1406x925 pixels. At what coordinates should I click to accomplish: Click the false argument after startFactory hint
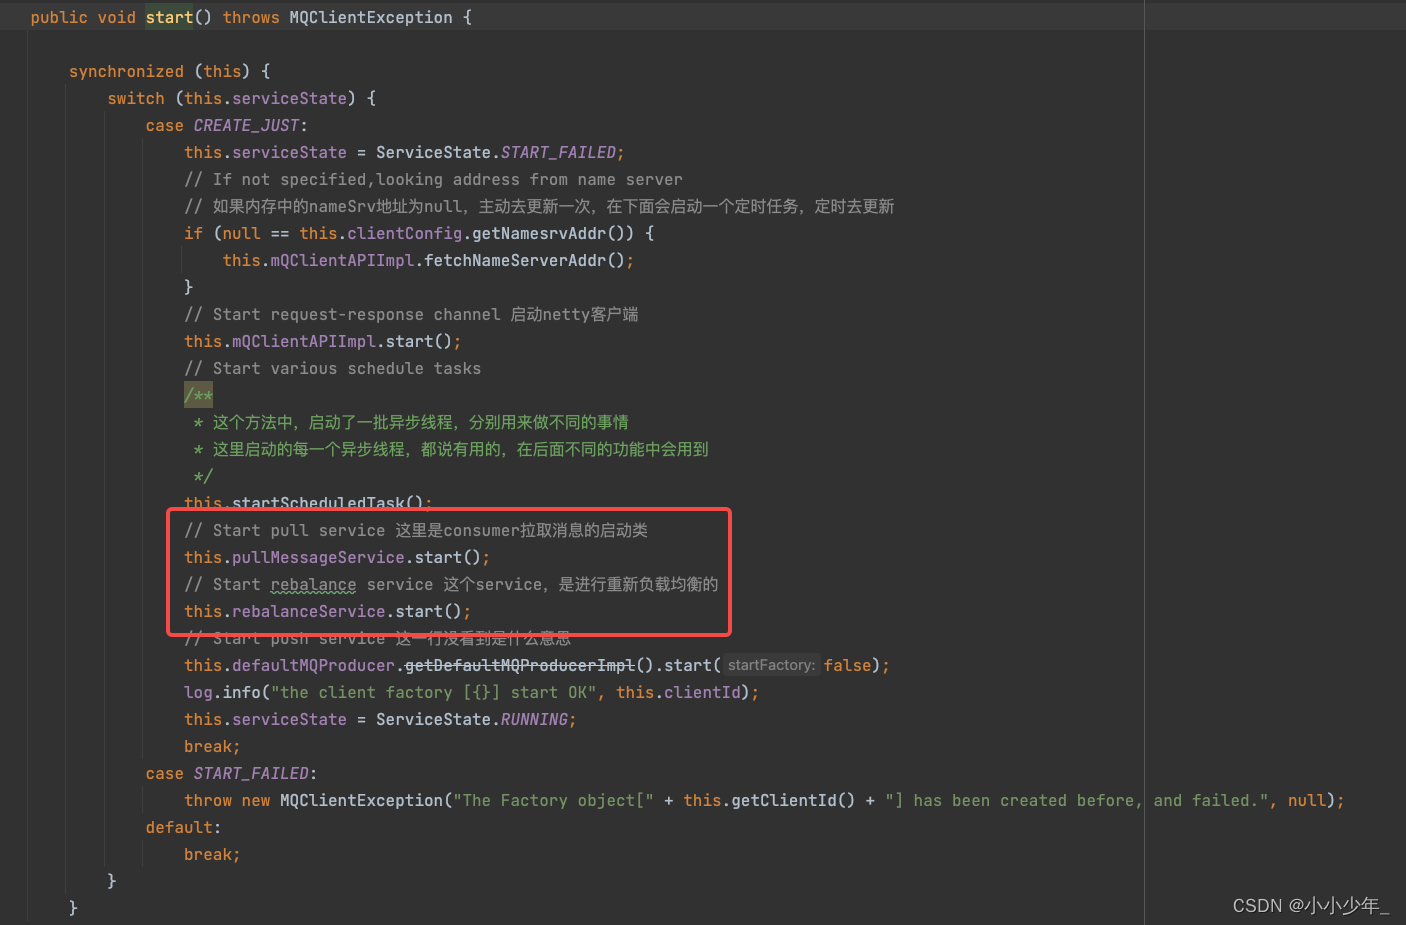(847, 665)
